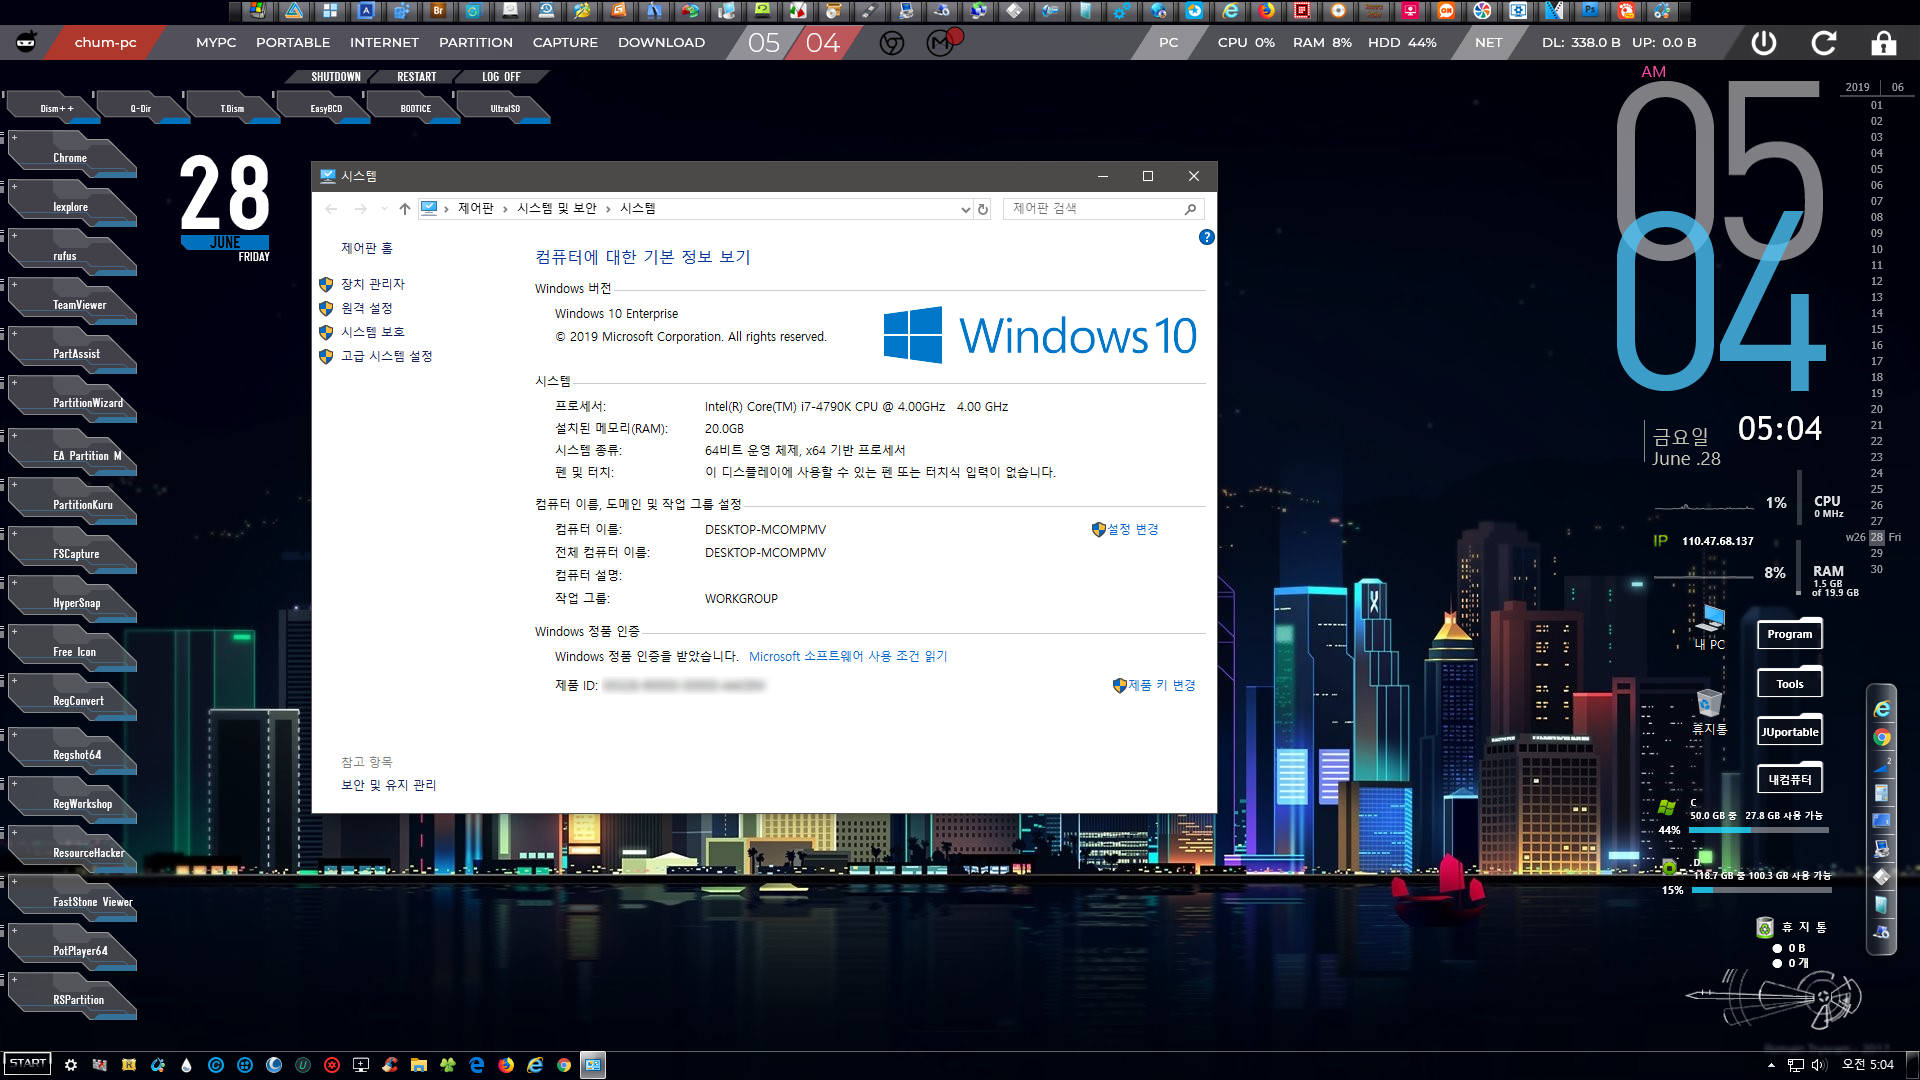The height and width of the screenshot is (1080, 1920).
Task: Open the INTERNET menu
Action: click(384, 43)
